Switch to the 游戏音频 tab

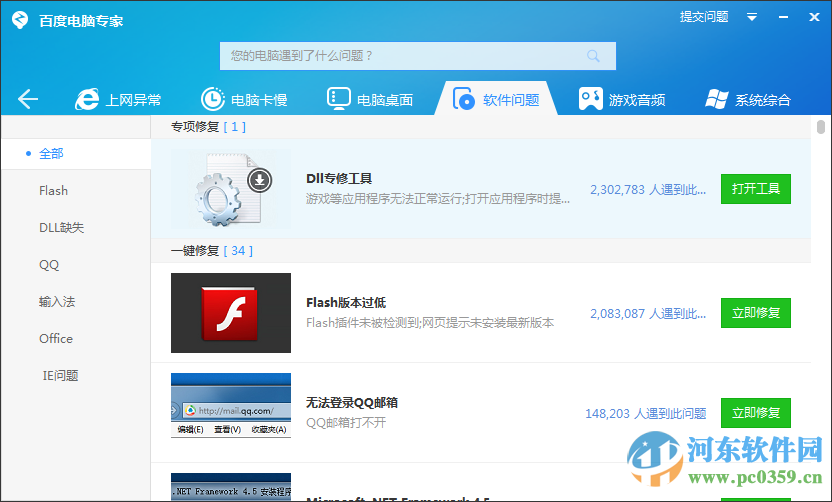[622, 99]
